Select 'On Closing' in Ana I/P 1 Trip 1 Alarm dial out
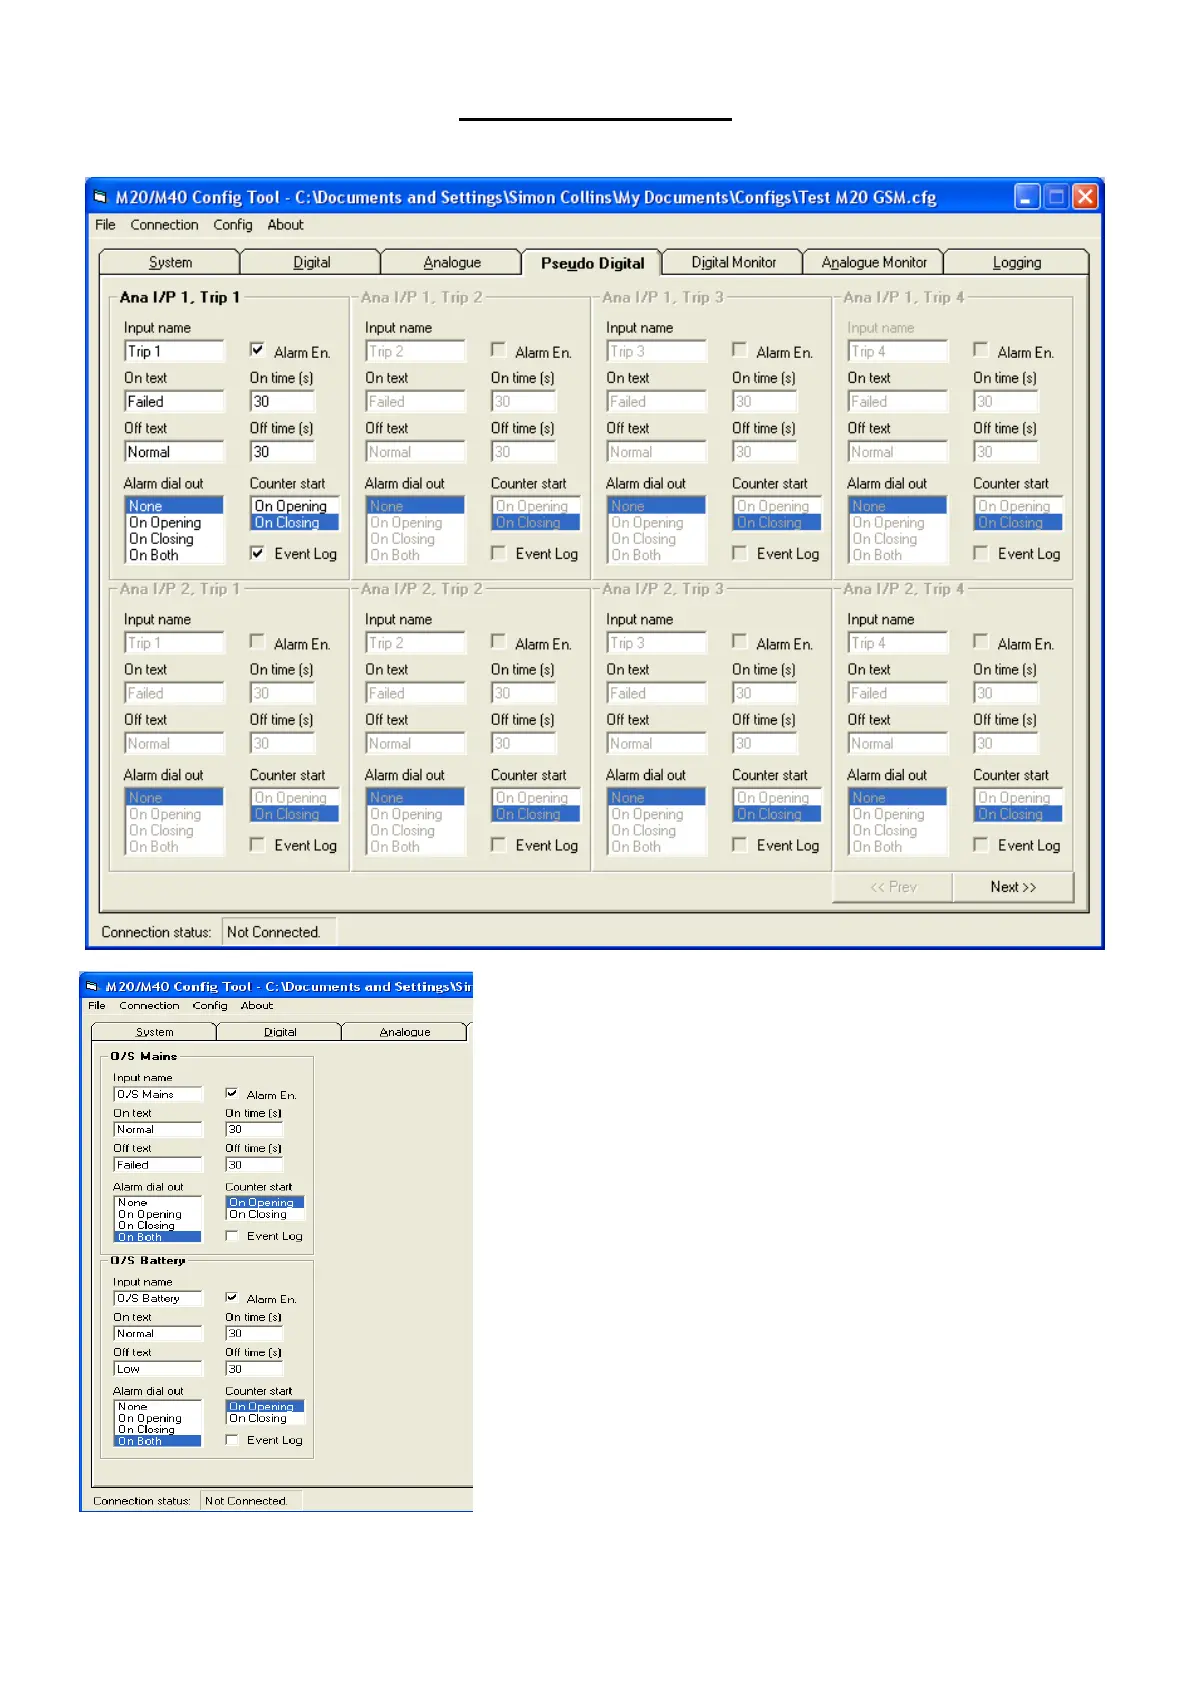1191x1684 pixels. click(x=174, y=538)
